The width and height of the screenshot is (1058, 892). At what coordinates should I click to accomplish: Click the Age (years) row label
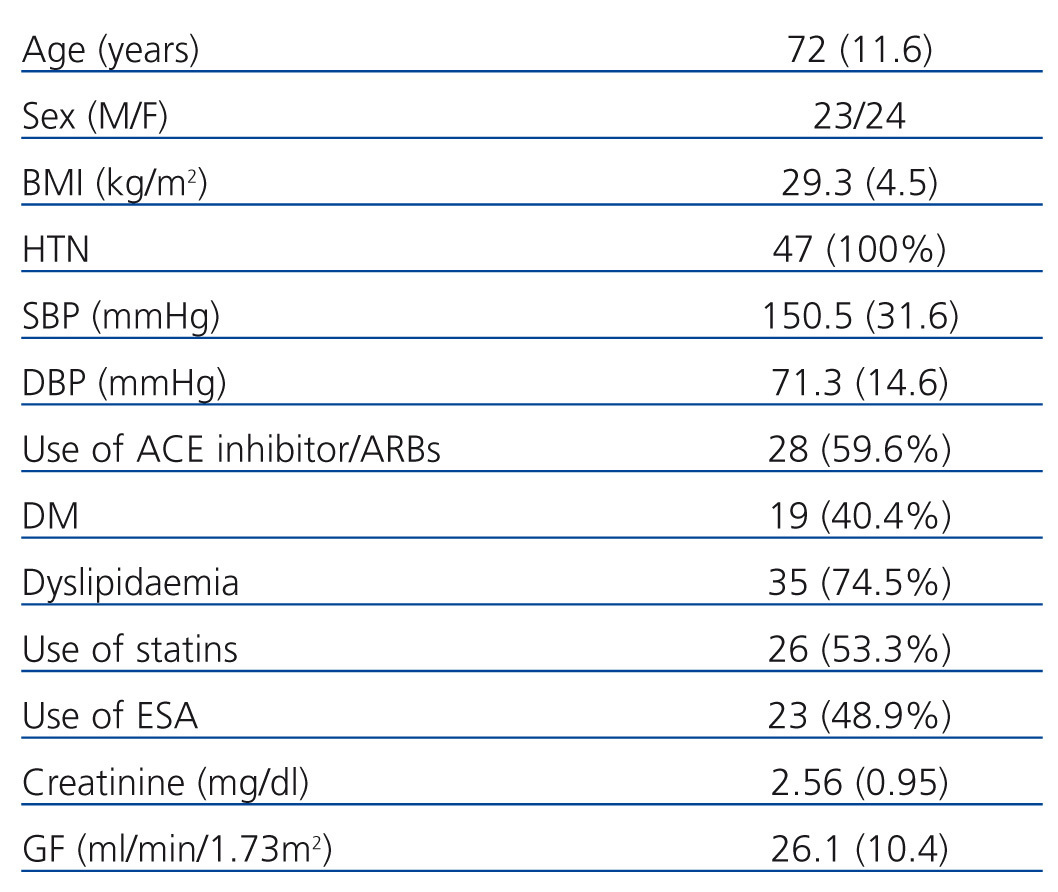click(x=110, y=50)
